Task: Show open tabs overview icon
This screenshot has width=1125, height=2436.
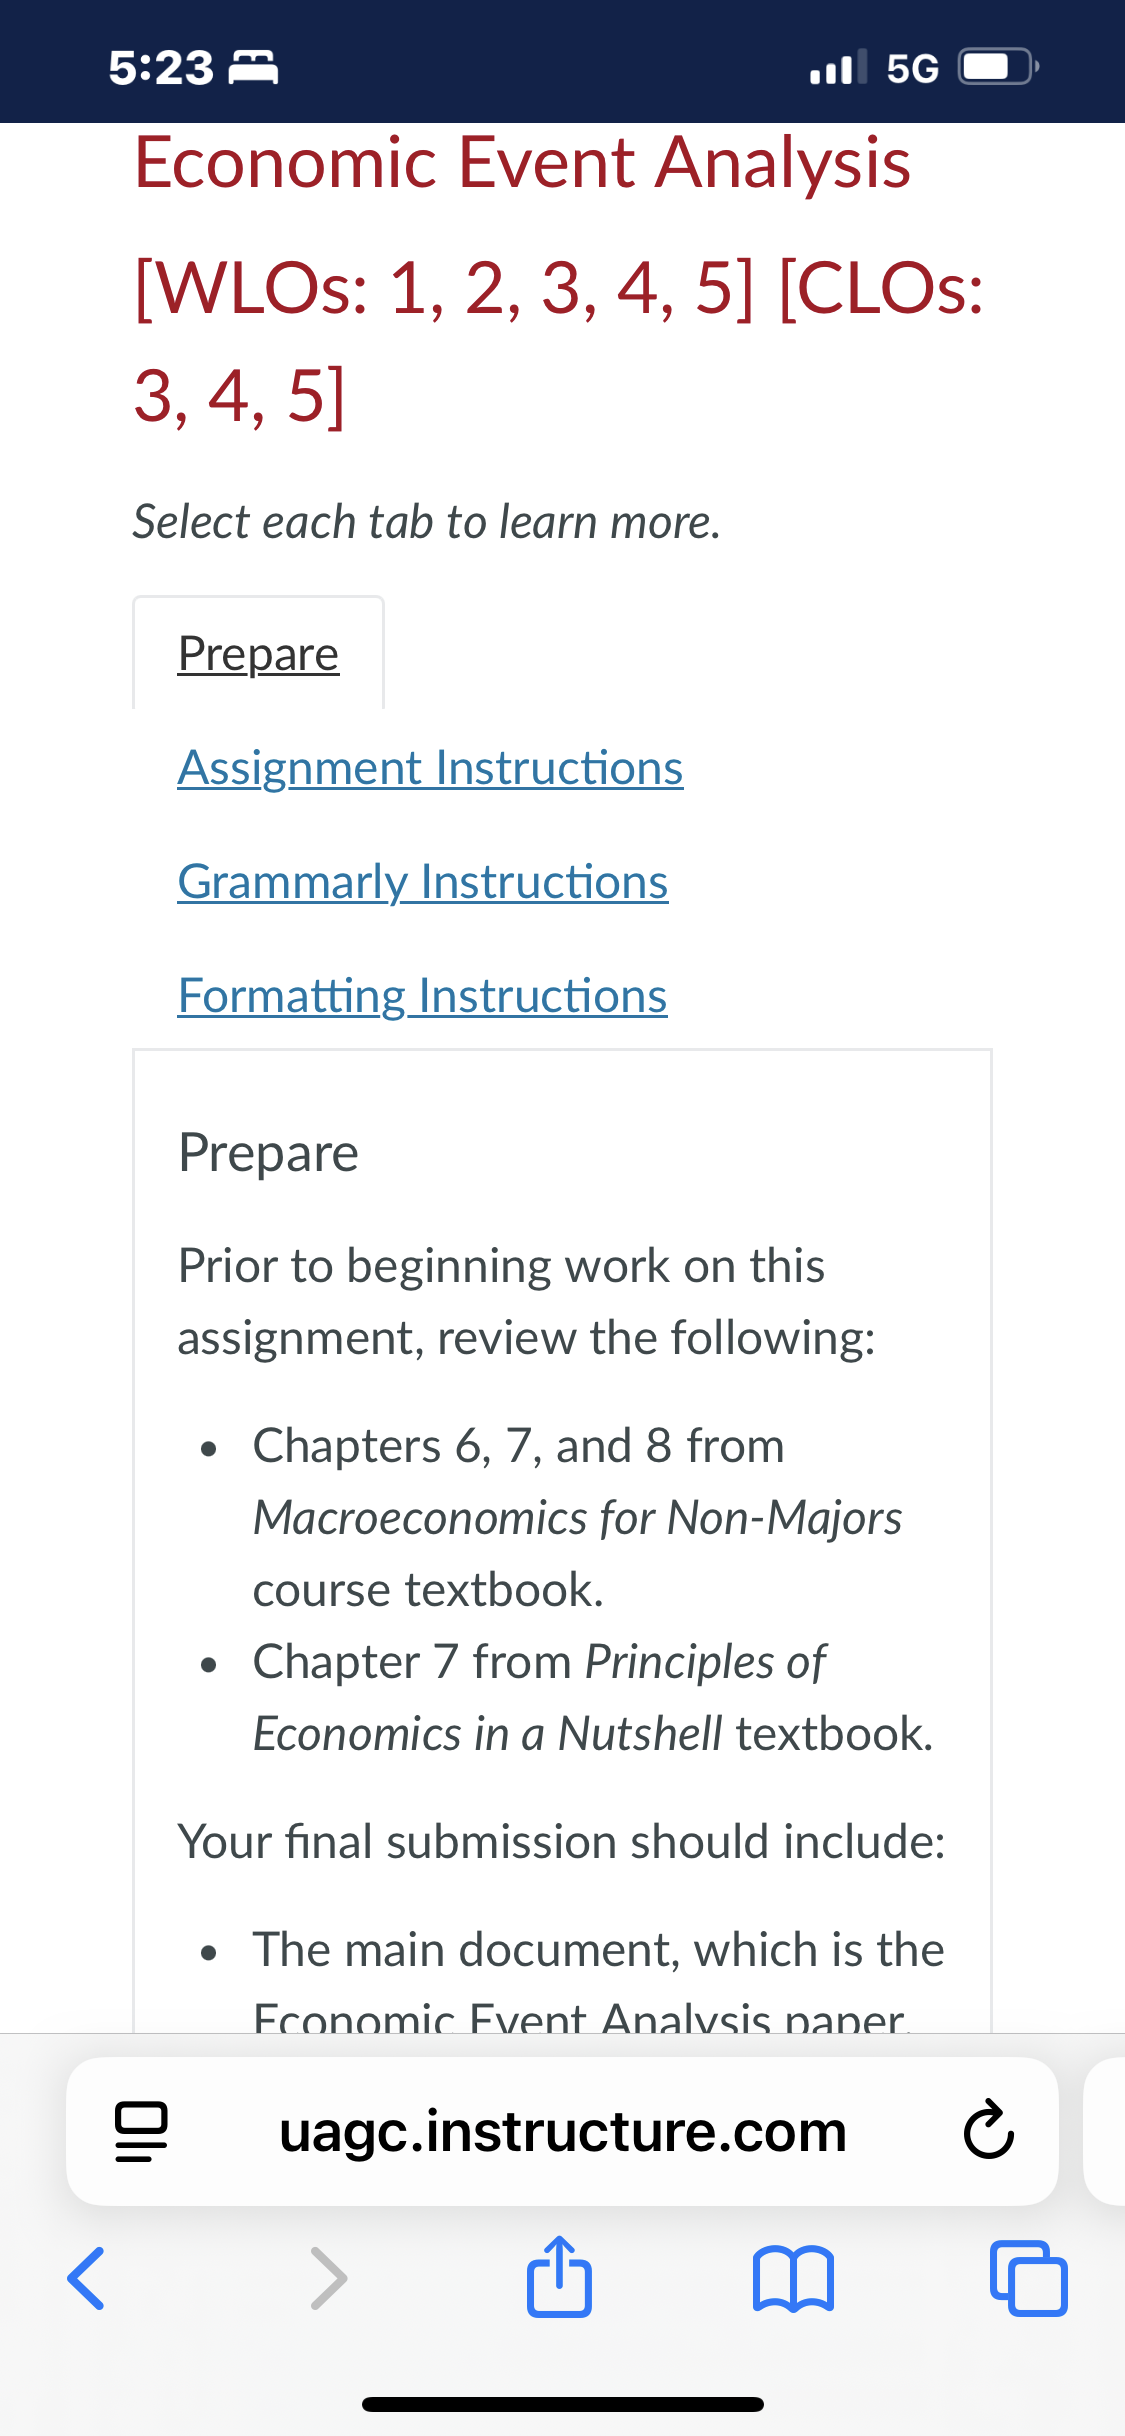Action: point(1028,2279)
